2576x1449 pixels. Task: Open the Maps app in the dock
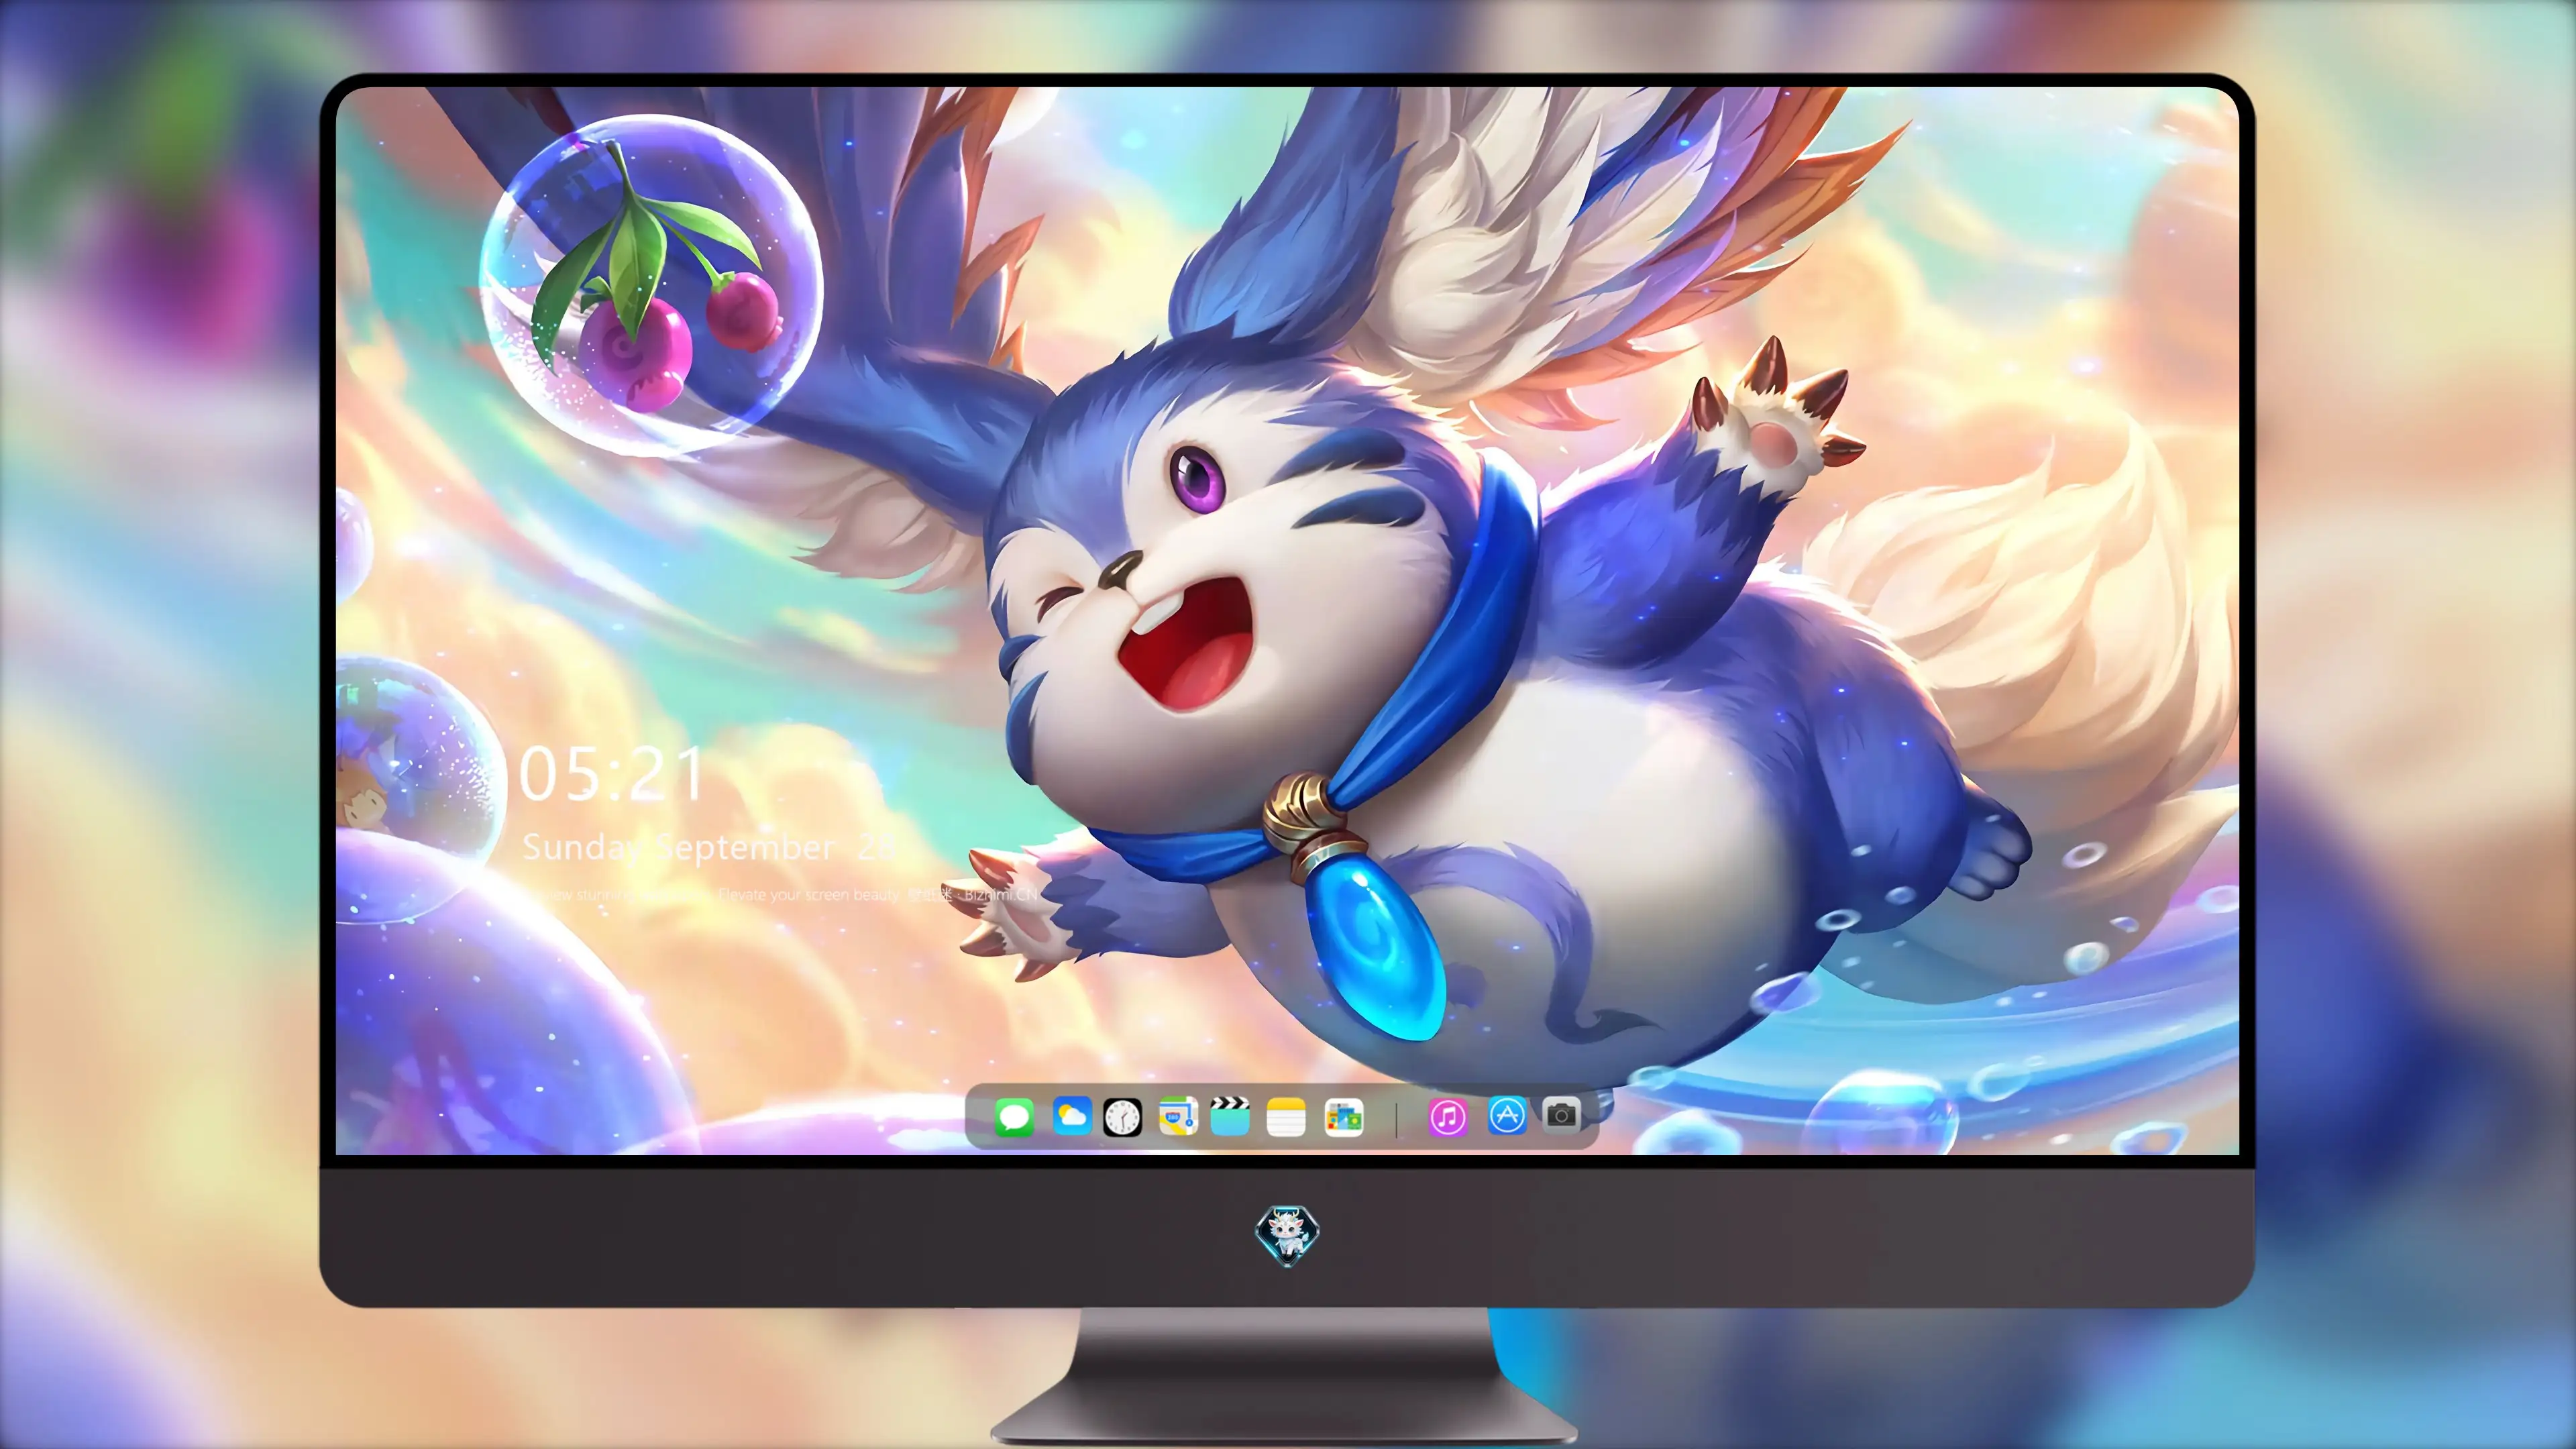coord(1178,1116)
